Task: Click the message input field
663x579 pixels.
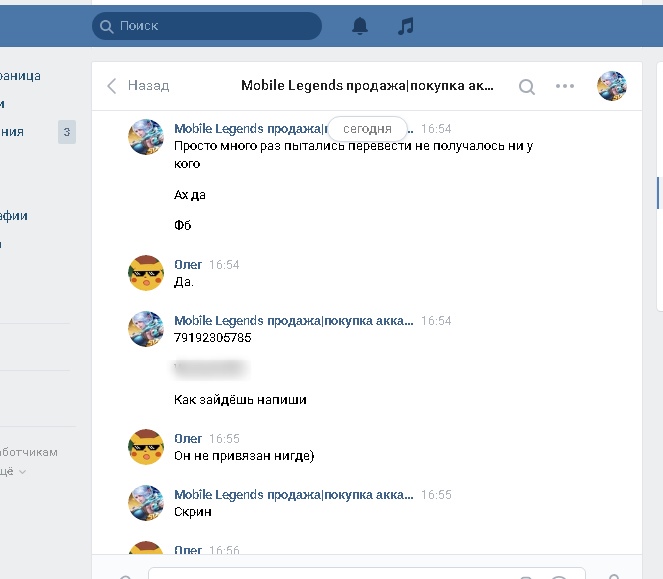Action: click(x=330, y=573)
